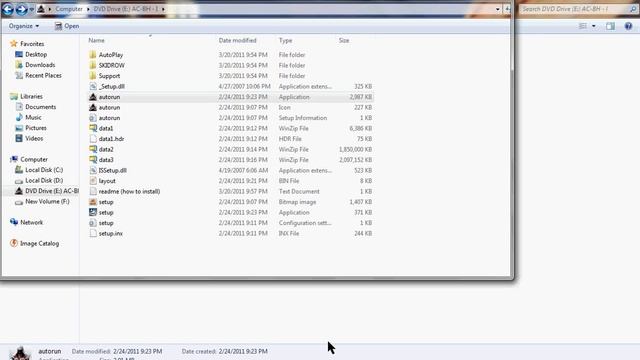The height and width of the screenshot is (360, 640).
Task: Toggle the preview pane icon
Action: click(x=610, y=26)
